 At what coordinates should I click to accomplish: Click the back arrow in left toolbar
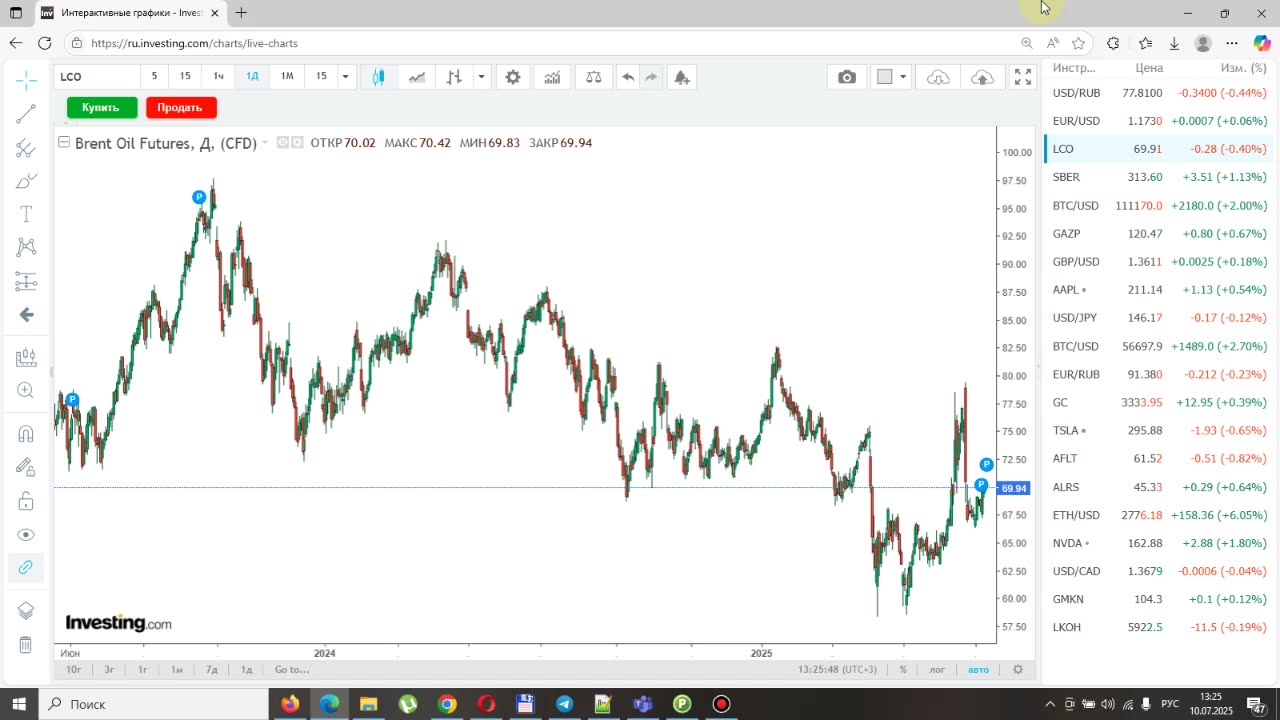(x=26, y=315)
